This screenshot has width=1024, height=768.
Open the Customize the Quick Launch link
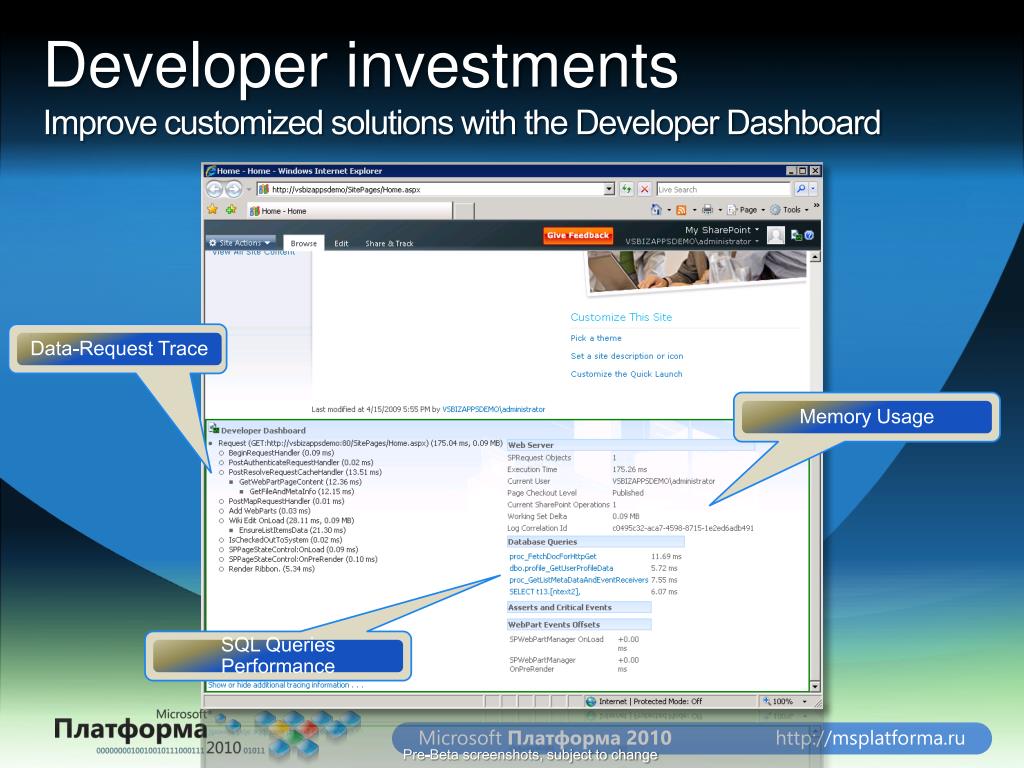626,374
